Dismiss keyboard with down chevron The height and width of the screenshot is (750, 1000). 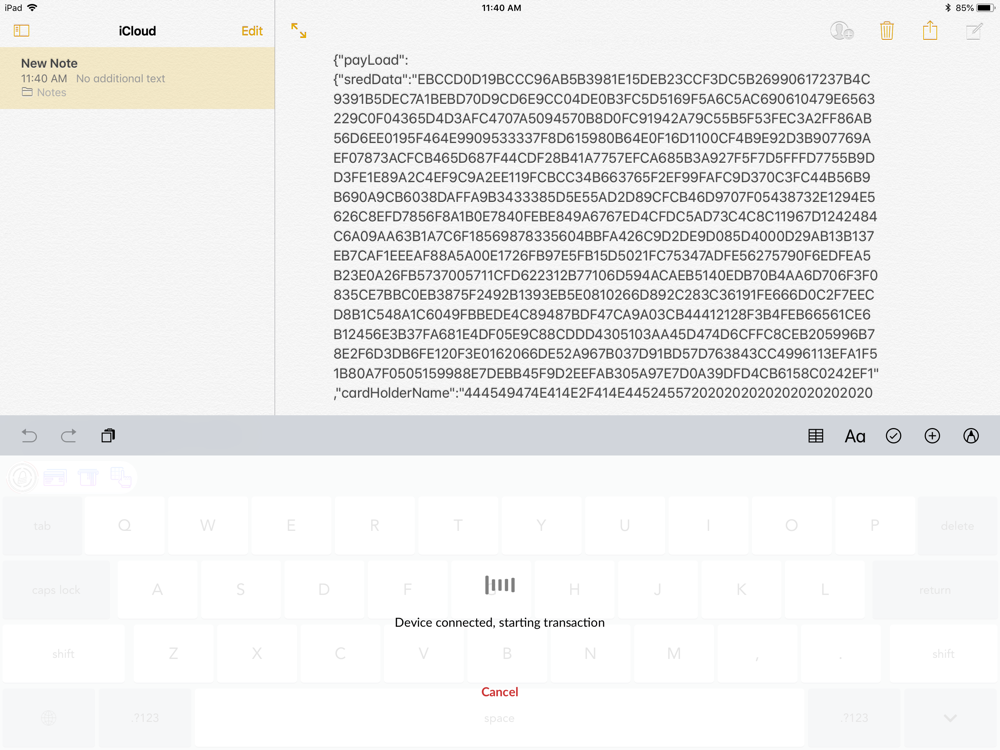[x=950, y=718]
